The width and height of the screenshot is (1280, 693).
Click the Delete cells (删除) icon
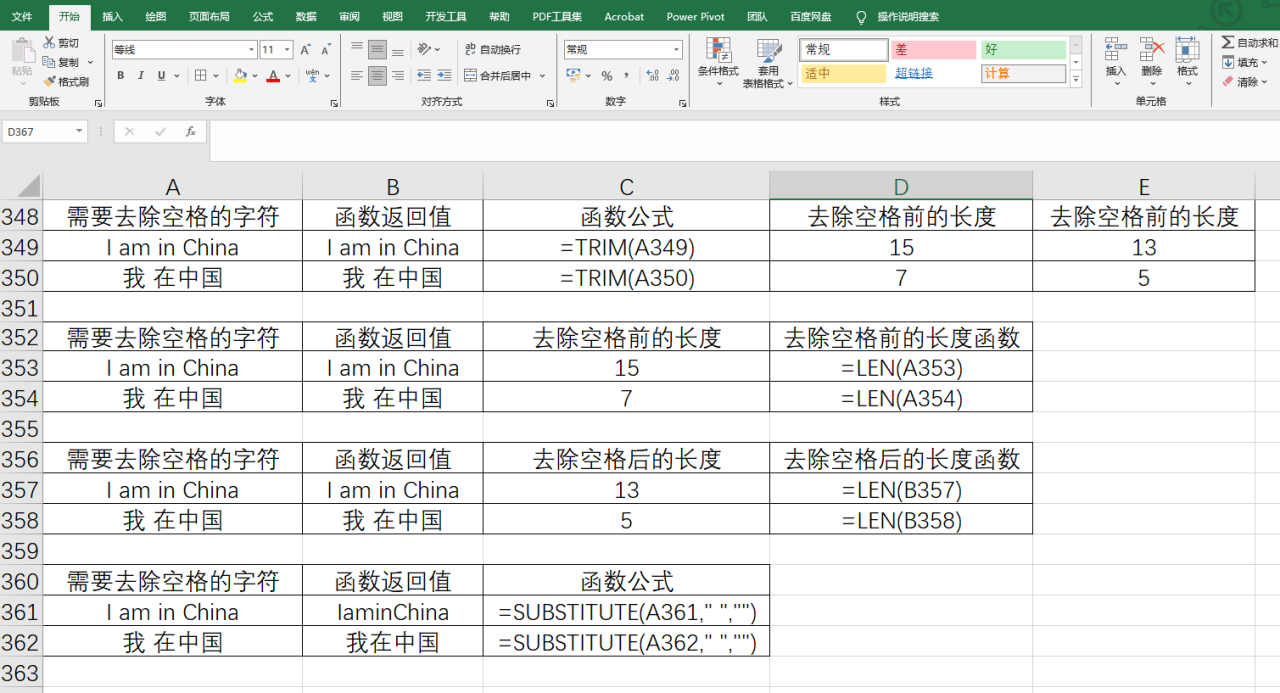1152,50
